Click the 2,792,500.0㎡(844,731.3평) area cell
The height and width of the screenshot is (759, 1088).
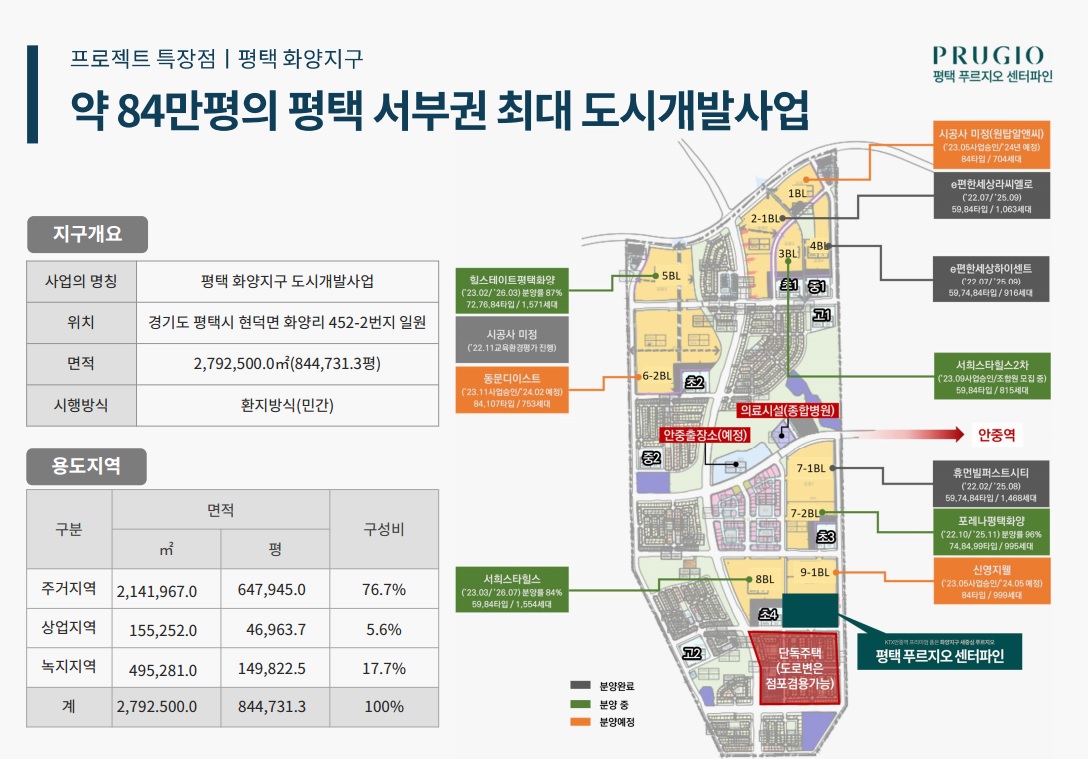click(287, 364)
